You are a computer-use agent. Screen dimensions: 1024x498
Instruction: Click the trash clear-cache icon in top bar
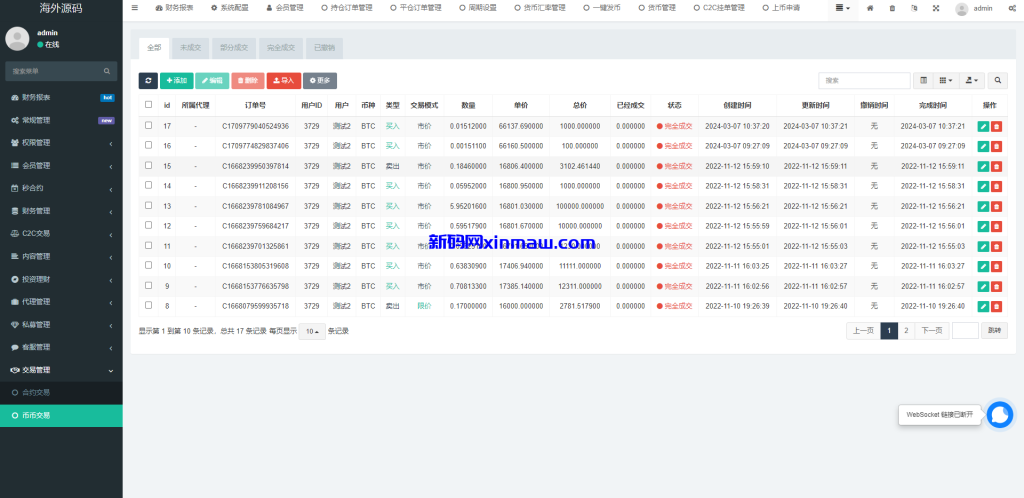tap(892, 8)
